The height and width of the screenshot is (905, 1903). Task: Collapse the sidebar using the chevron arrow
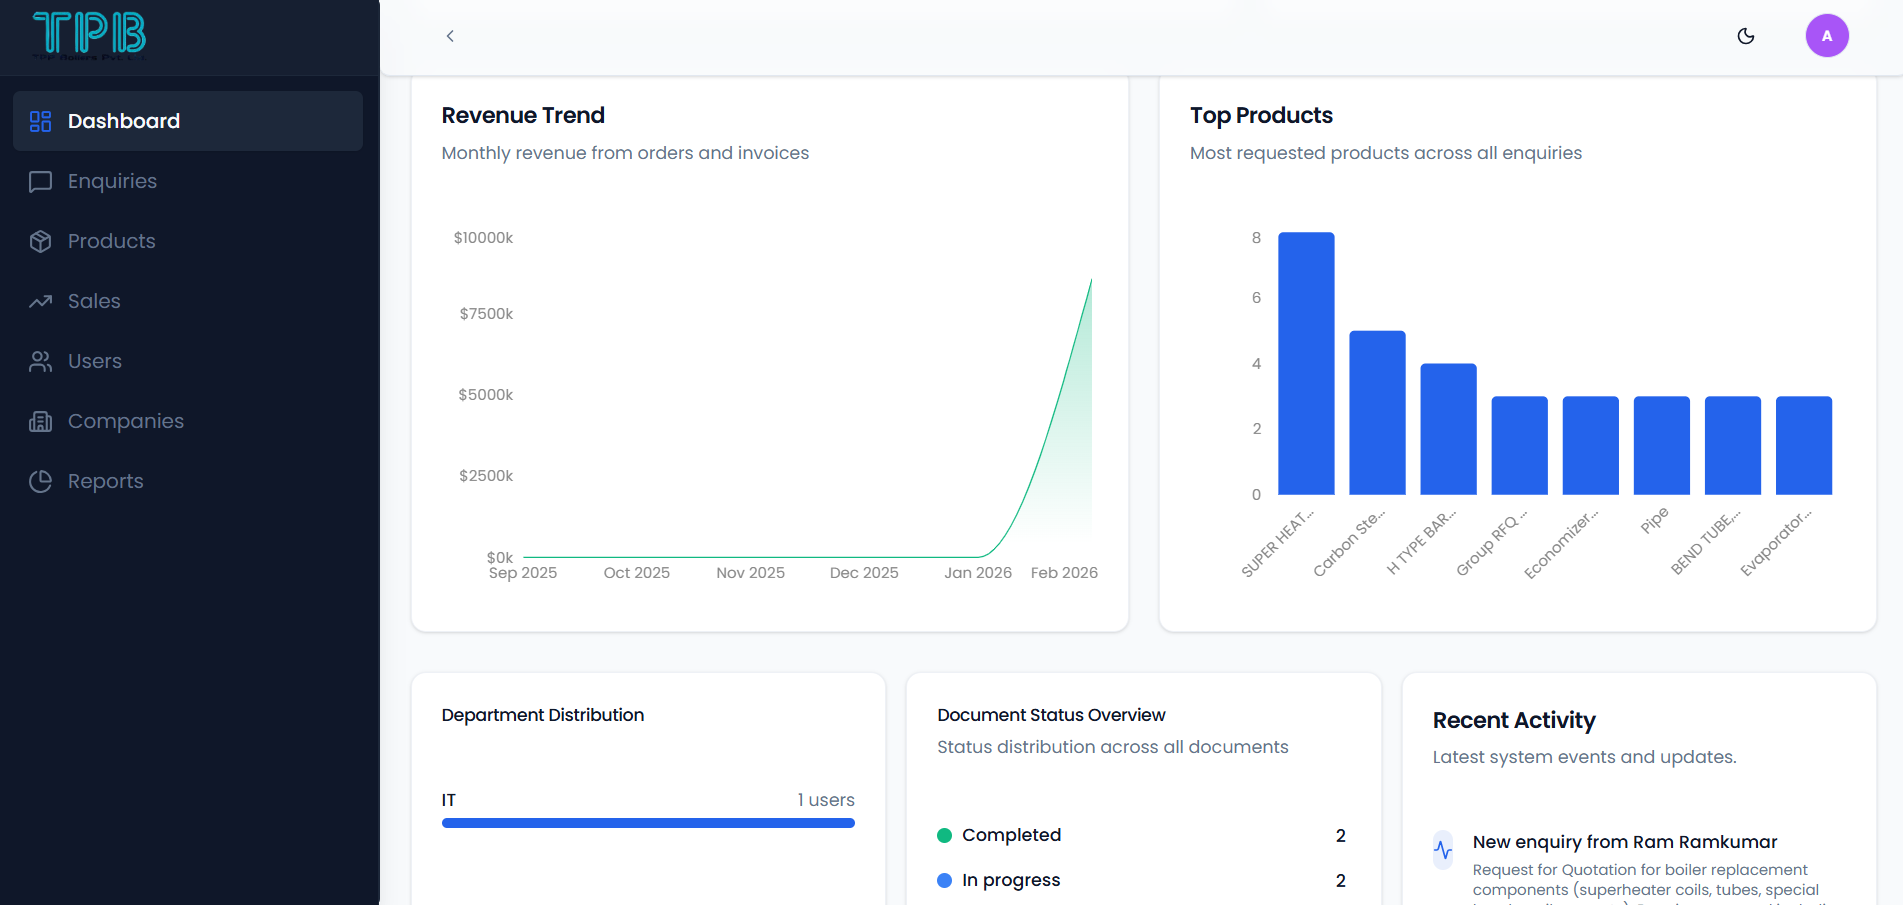click(x=450, y=36)
